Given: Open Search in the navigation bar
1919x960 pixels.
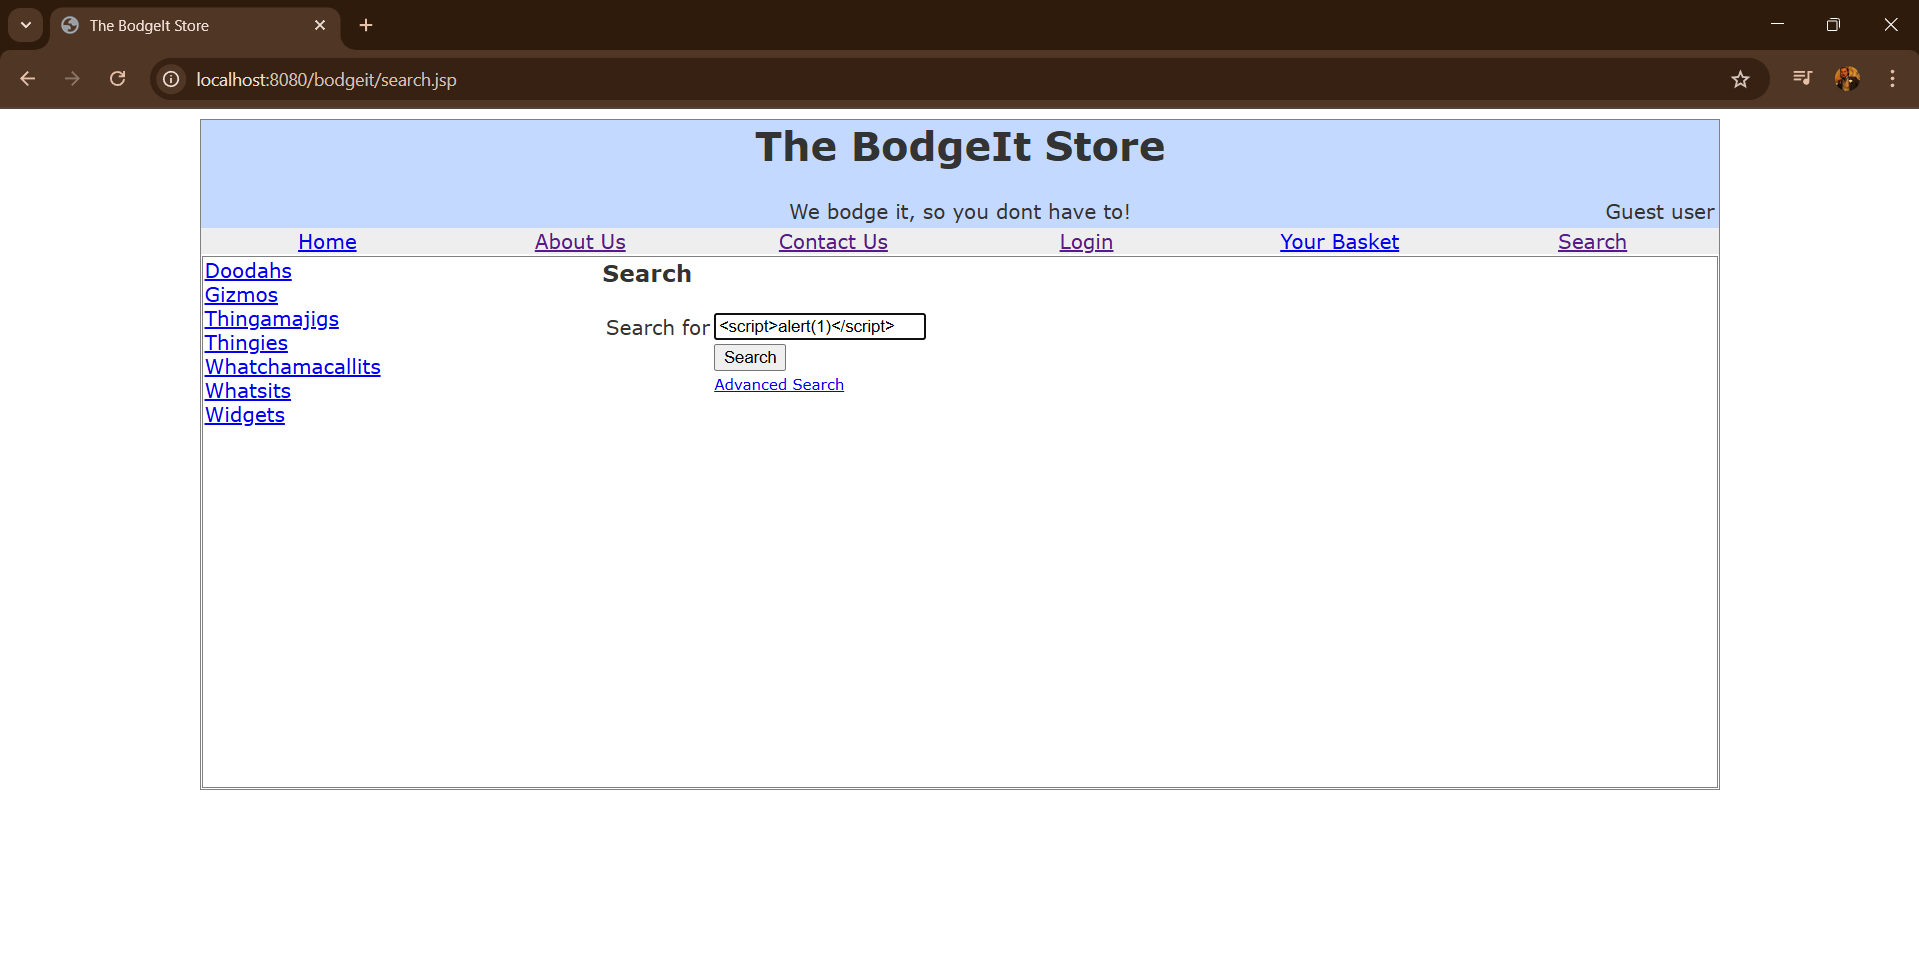Looking at the screenshot, I should click(x=1592, y=242).
